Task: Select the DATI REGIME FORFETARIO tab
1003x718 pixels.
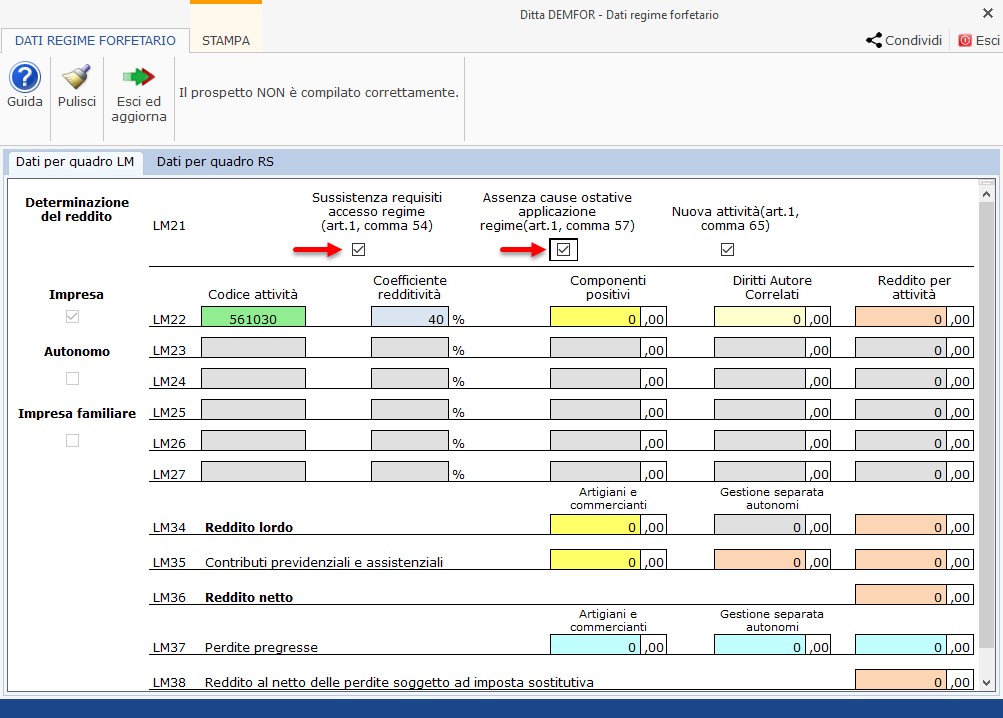Action: click(95, 41)
